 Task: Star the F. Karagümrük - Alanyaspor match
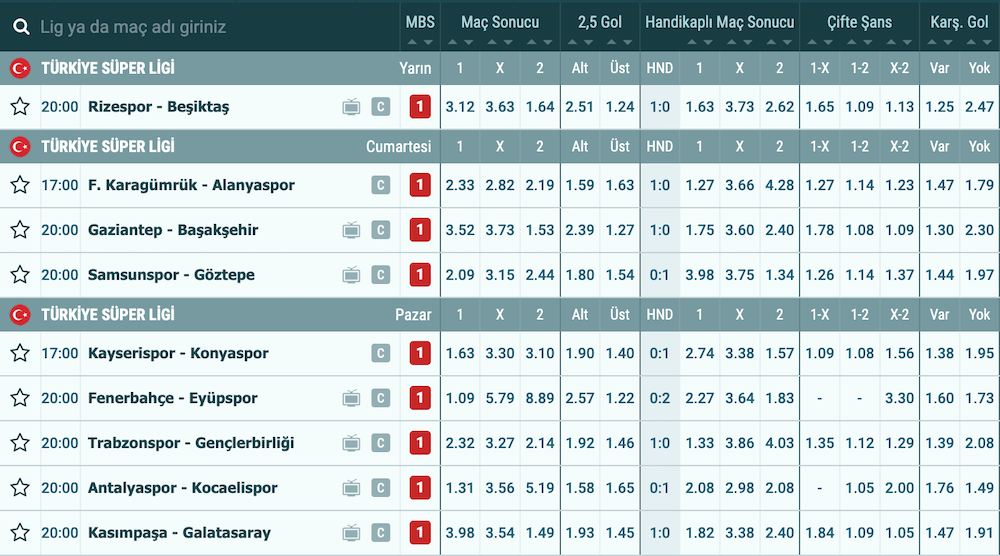point(20,185)
